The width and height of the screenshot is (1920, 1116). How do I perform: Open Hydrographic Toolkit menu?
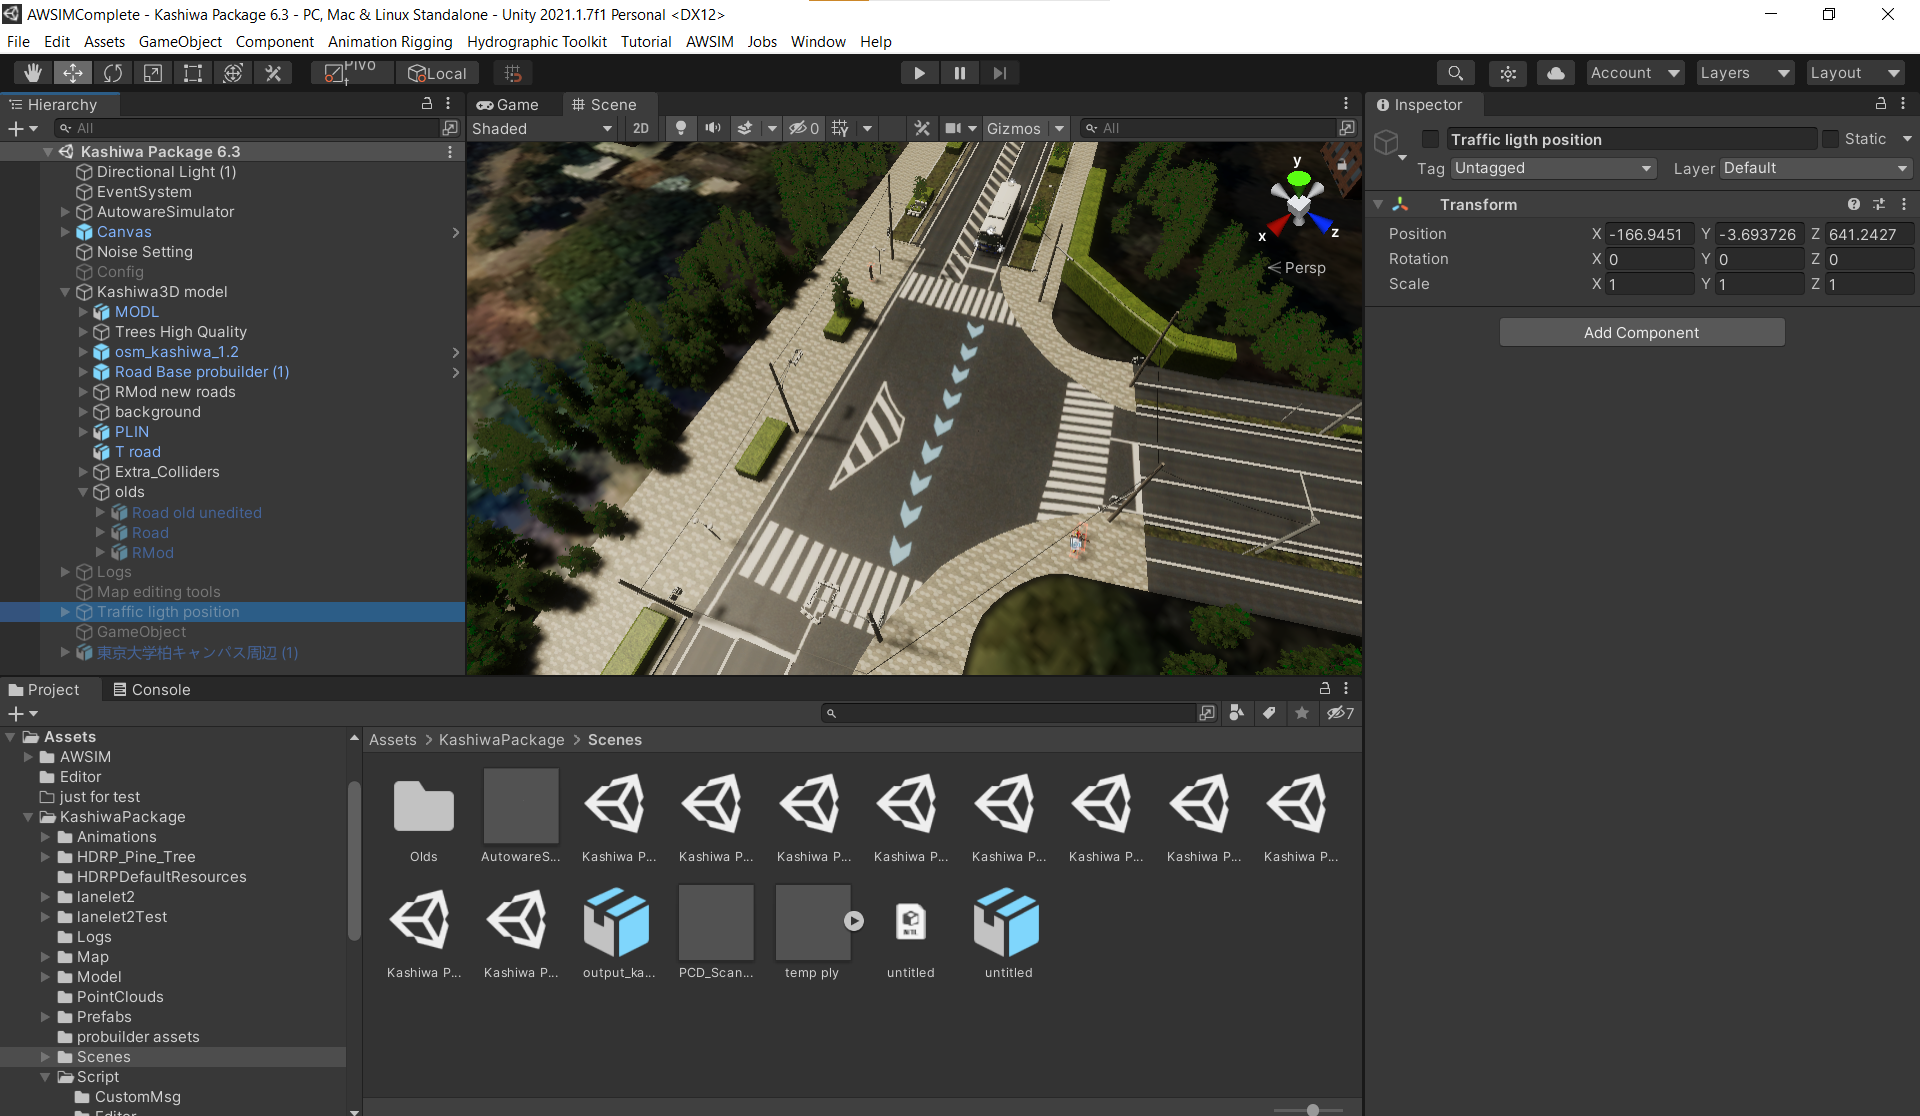[x=537, y=41]
